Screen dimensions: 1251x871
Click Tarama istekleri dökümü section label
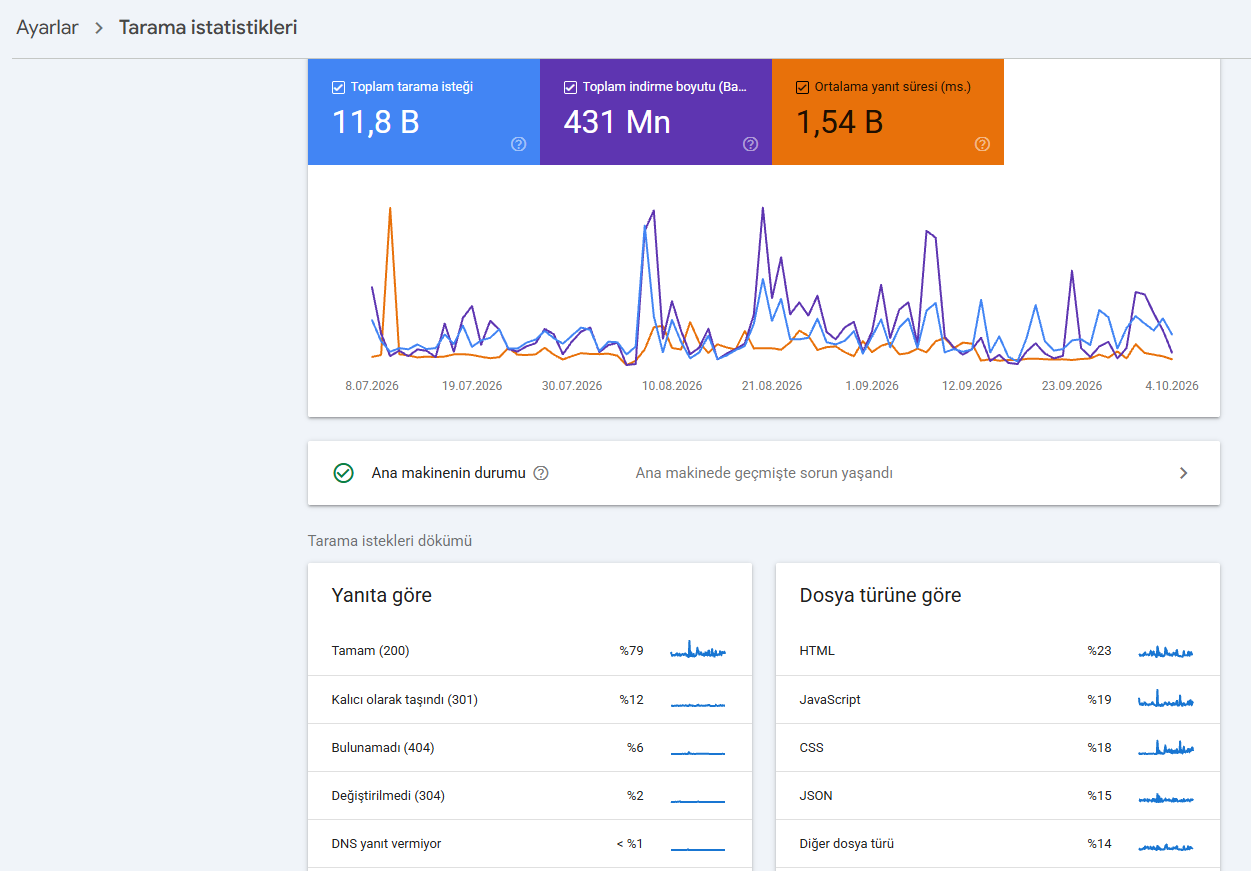pyautogui.click(x=390, y=541)
